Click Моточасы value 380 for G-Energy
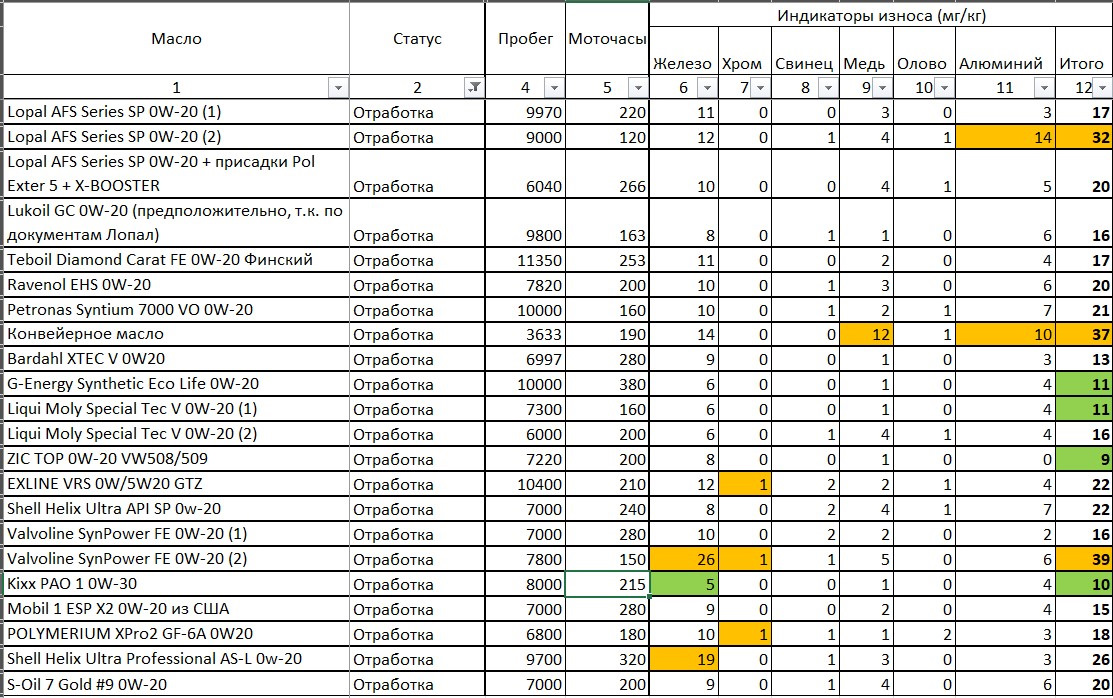 pos(607,383)
